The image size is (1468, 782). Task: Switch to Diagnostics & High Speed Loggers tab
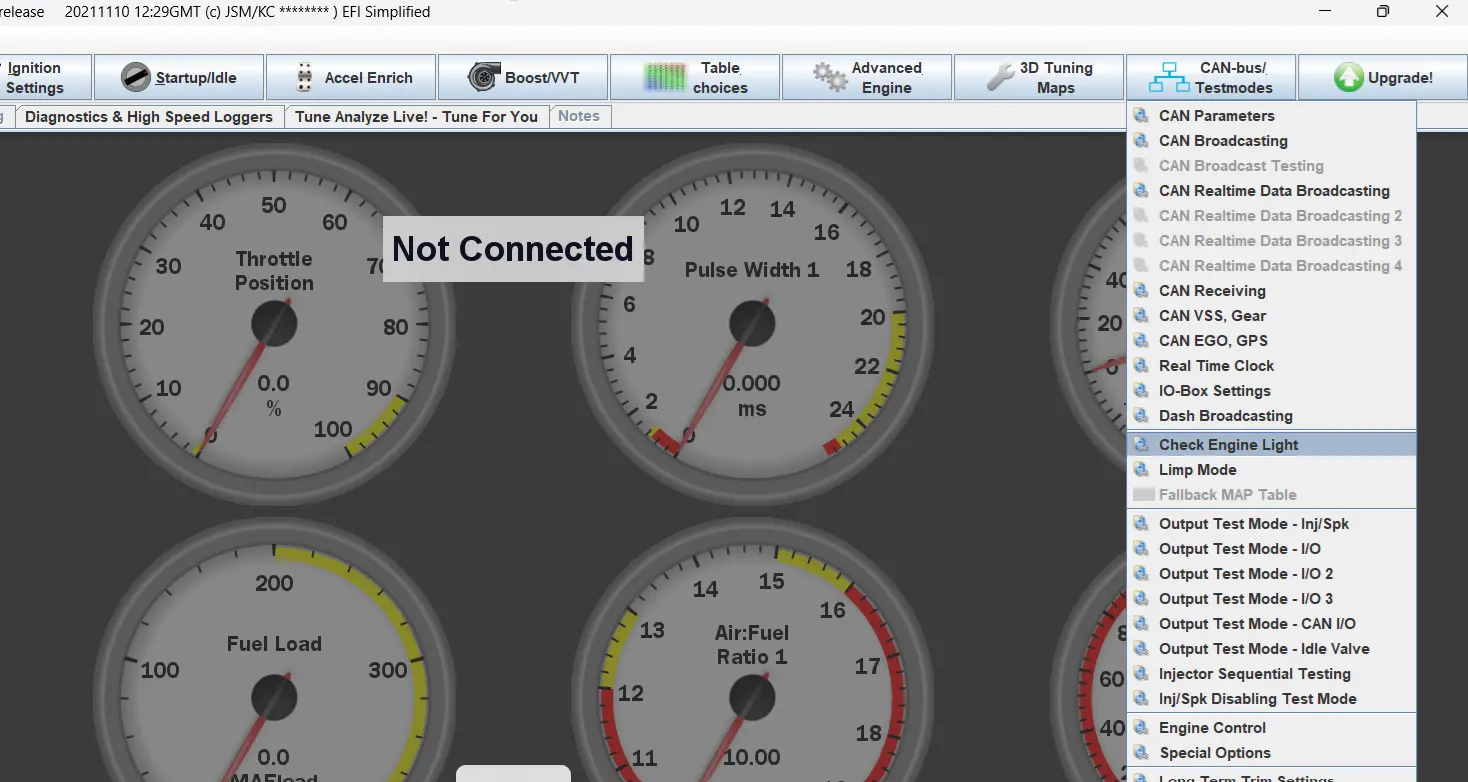tap(149, 117)
